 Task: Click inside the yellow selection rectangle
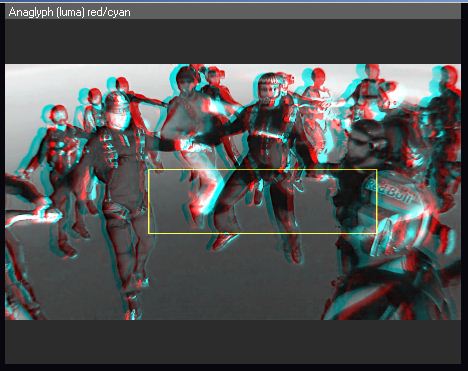tap(263, 201)
